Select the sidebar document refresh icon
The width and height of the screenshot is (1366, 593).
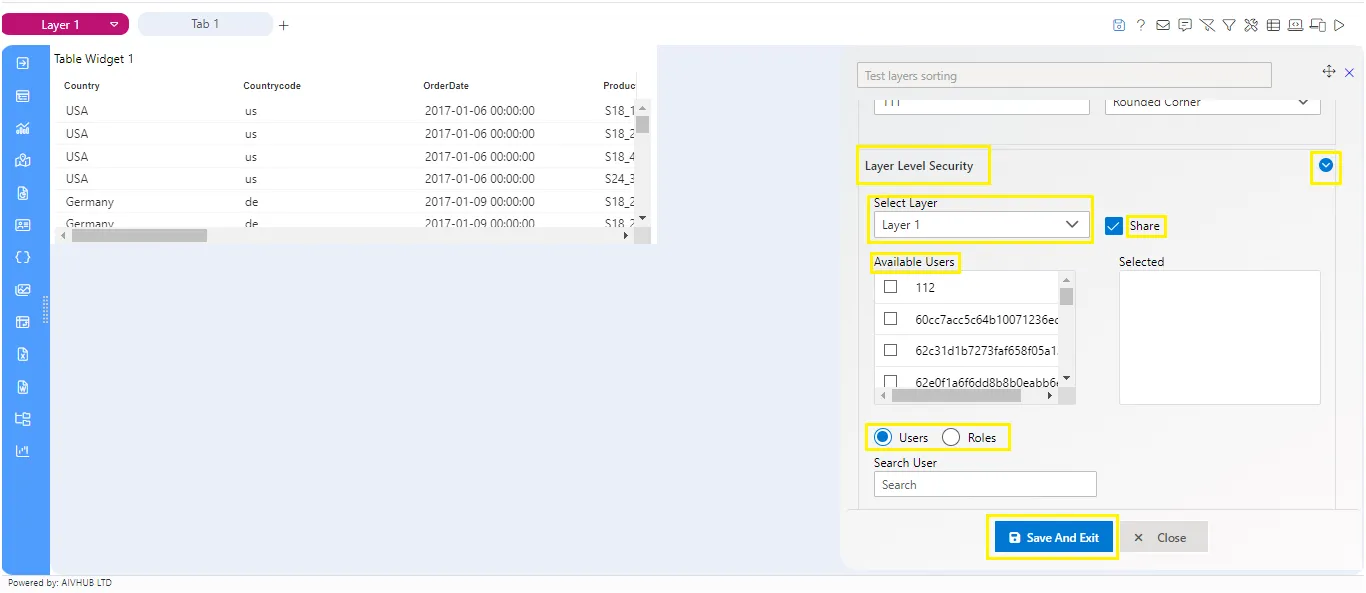click(x=23, y=193)
